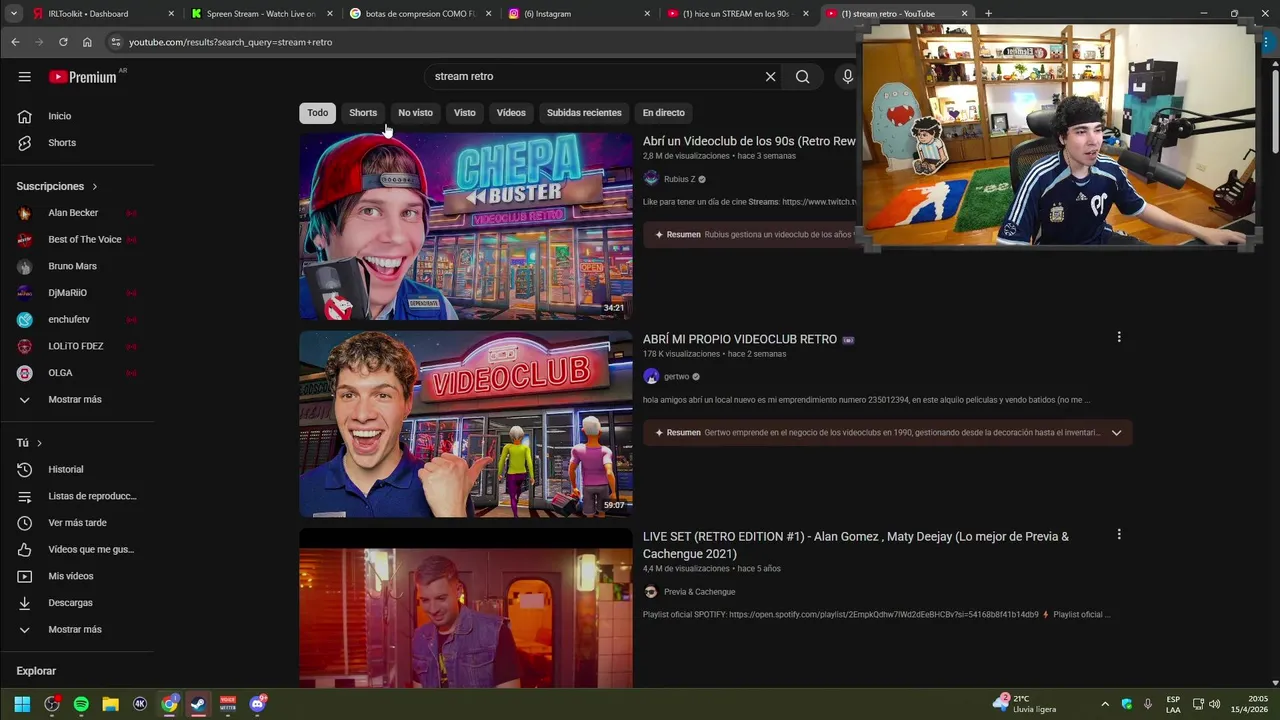The image size is (1280, 720).
Task: Open LIVE SET (RETRO EDITION #1) video title
Action: coord(856,545)
